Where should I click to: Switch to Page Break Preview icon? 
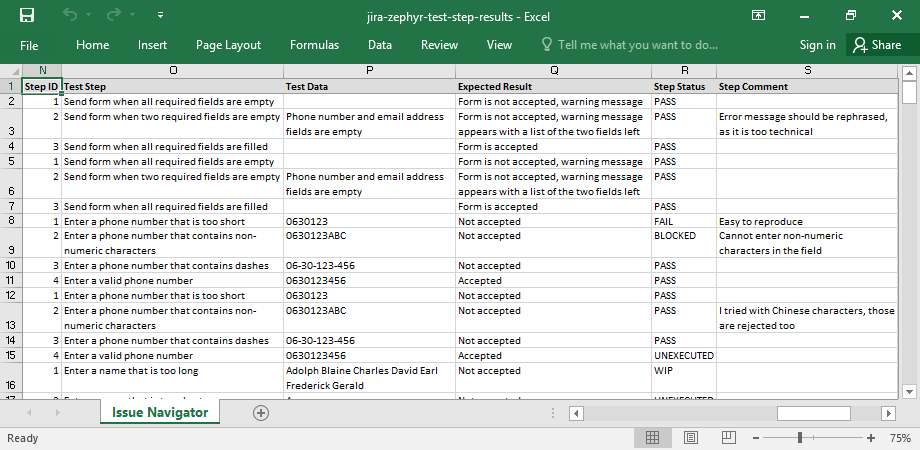tap(727, 438)
